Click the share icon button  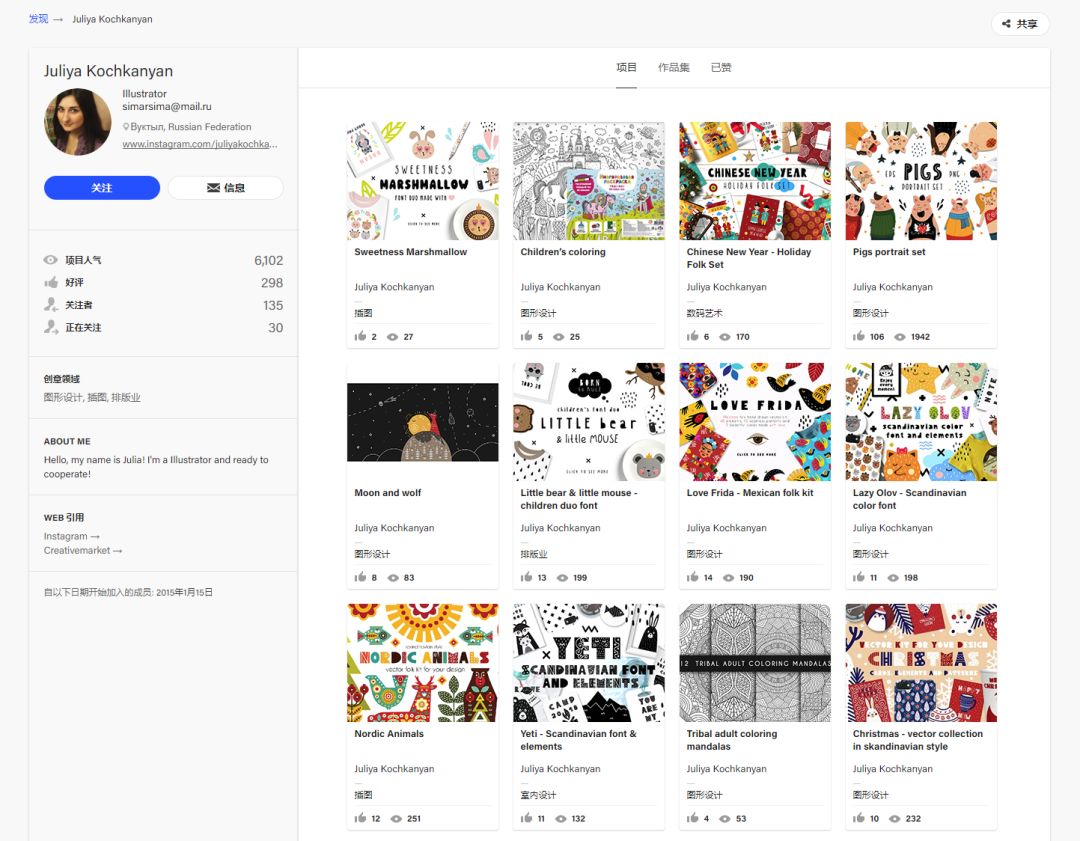1006,24
